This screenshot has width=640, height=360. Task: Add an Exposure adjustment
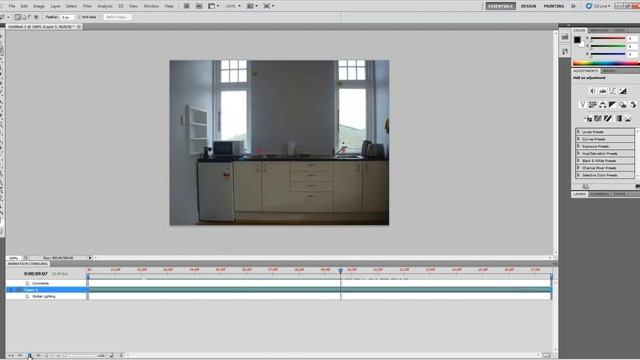[x=623, y=91]
